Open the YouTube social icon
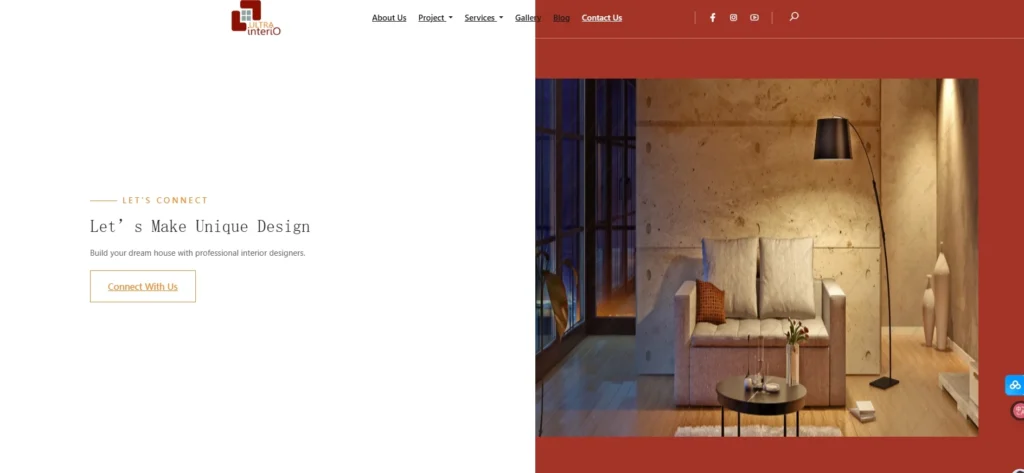This screenshot has width=1024, height=473. point(754,18)
